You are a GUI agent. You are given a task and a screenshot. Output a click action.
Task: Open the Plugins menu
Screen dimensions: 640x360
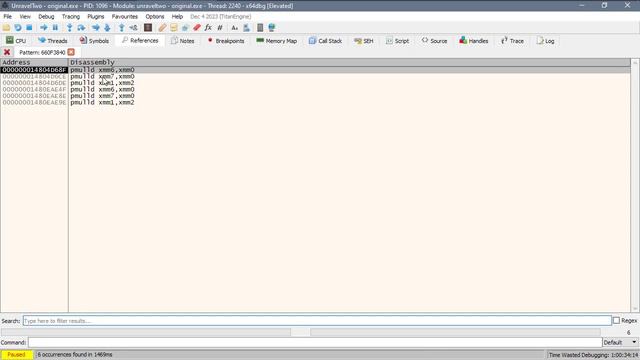coord(96,16)
